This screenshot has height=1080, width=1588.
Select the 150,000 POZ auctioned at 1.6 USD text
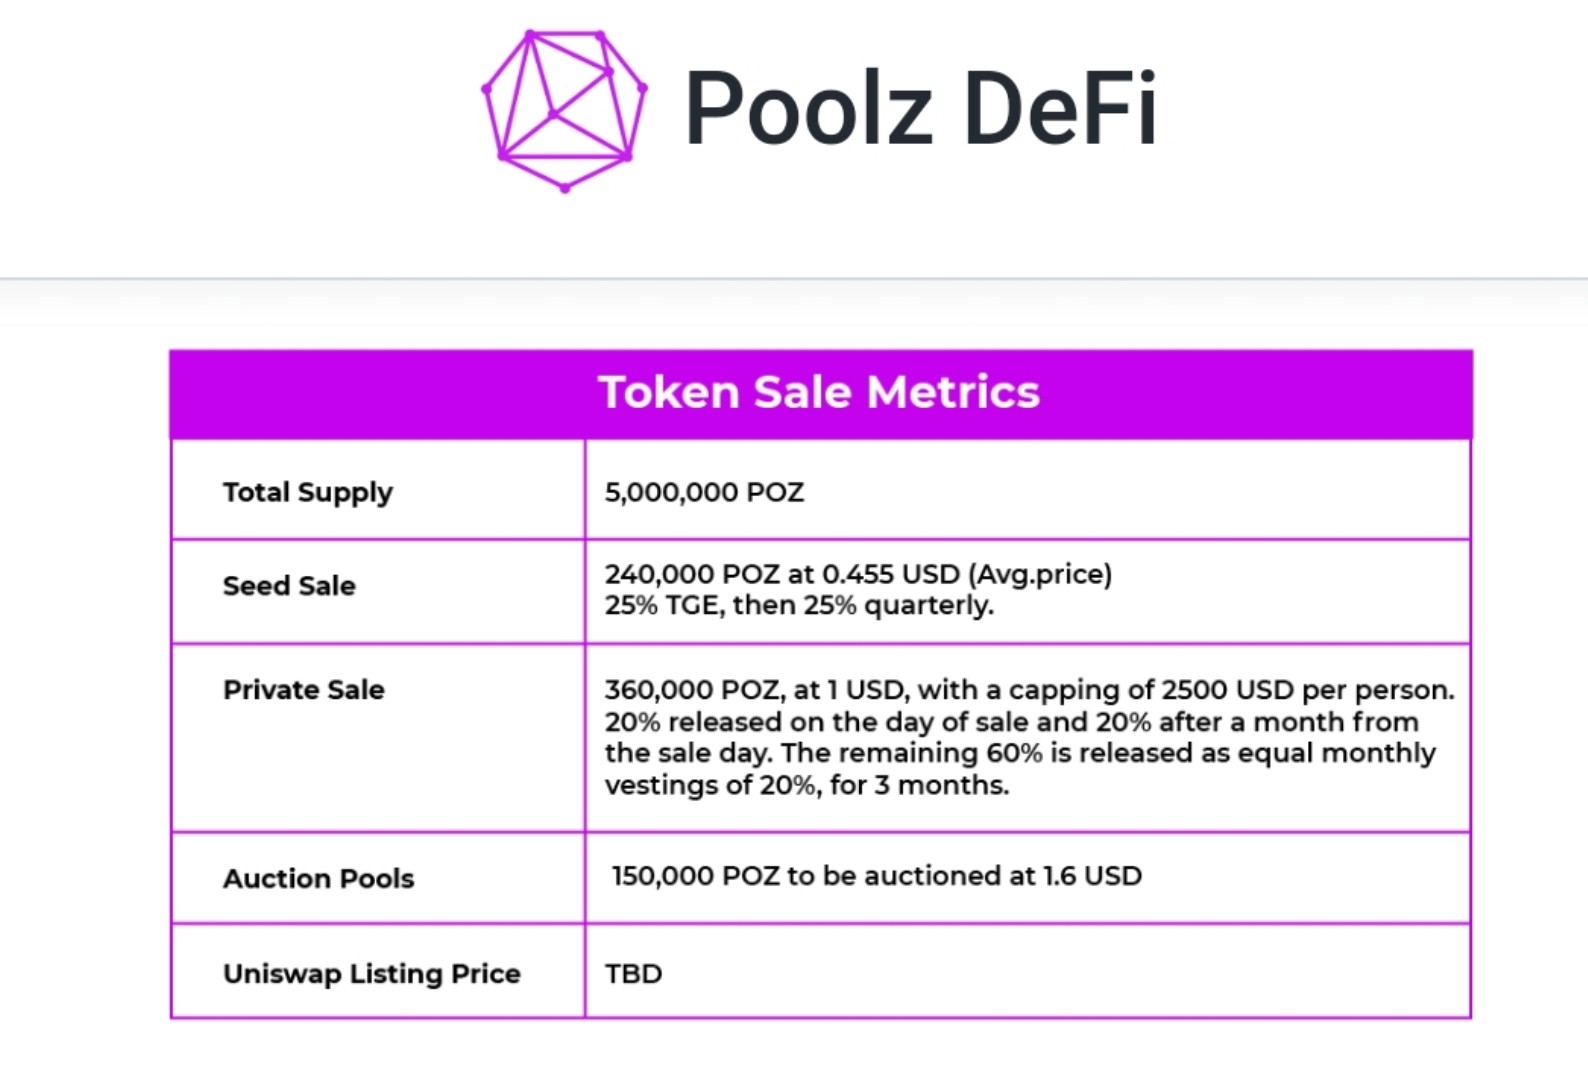pos(877,876)
